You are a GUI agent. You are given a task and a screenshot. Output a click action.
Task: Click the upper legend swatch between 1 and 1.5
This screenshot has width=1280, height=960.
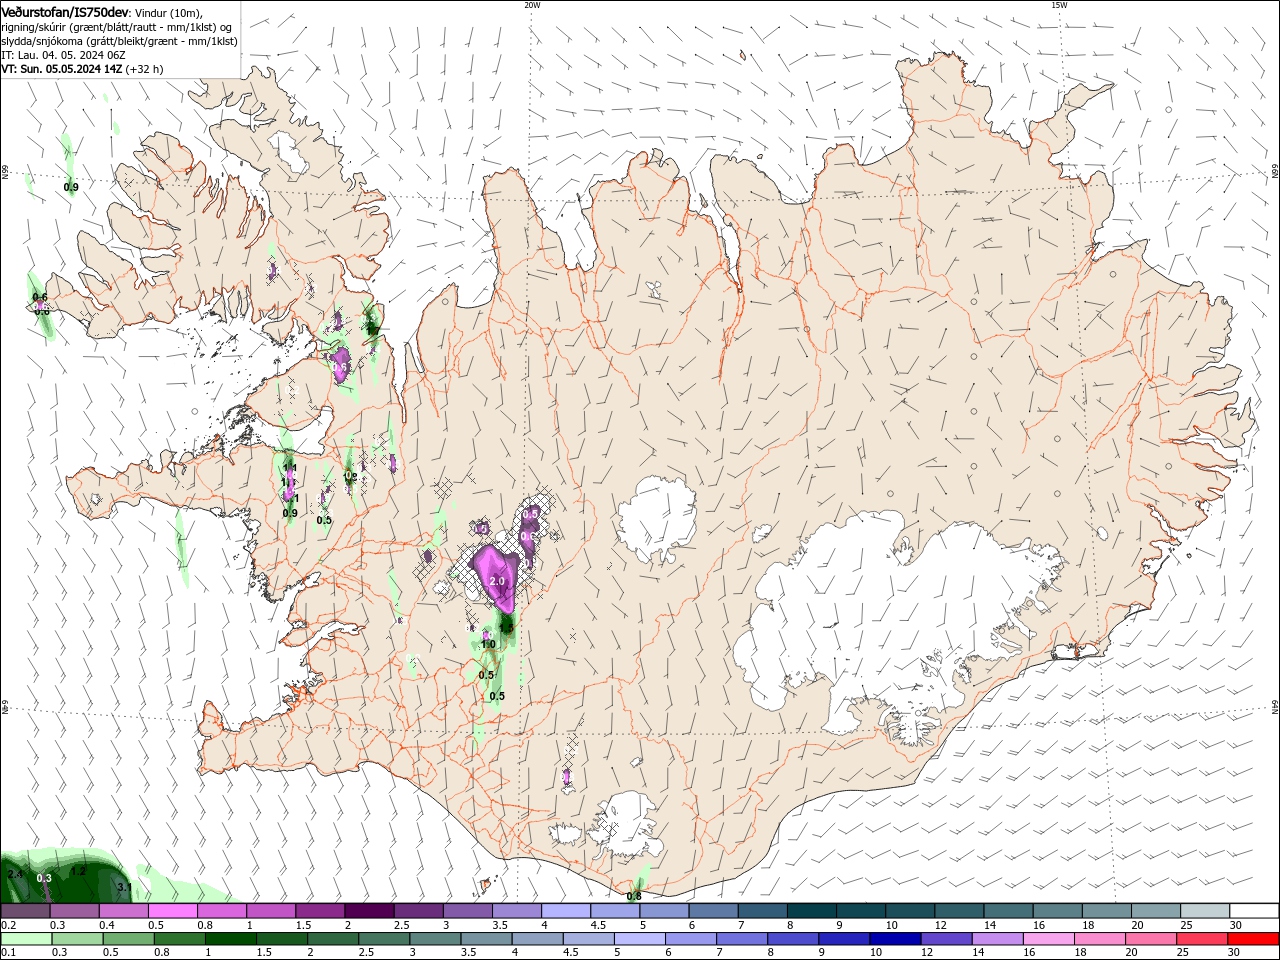(x=270, y=911)
